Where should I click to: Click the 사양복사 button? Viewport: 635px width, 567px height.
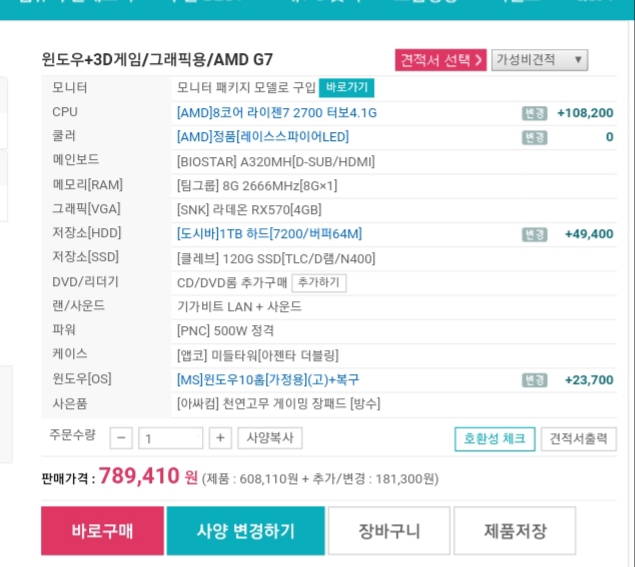click(271, 438)
